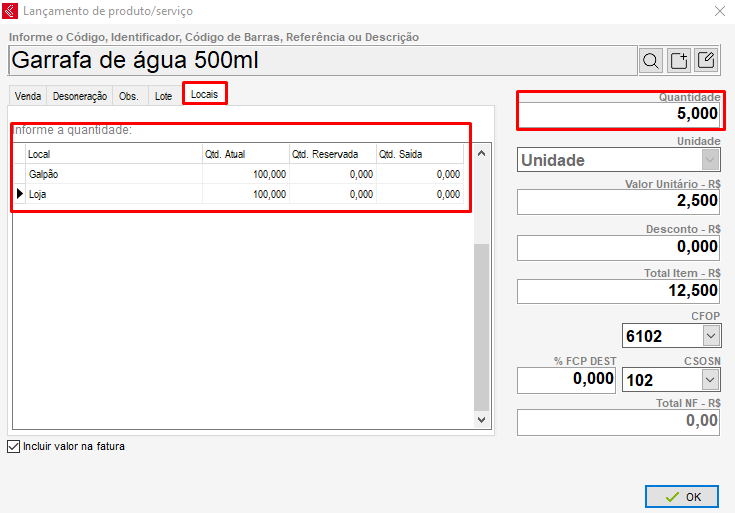The width and height of the screenshot is (735, 513).
Task: Toggle Incluir valor na fatura checkbox
Action: click(x=14, y=446)
